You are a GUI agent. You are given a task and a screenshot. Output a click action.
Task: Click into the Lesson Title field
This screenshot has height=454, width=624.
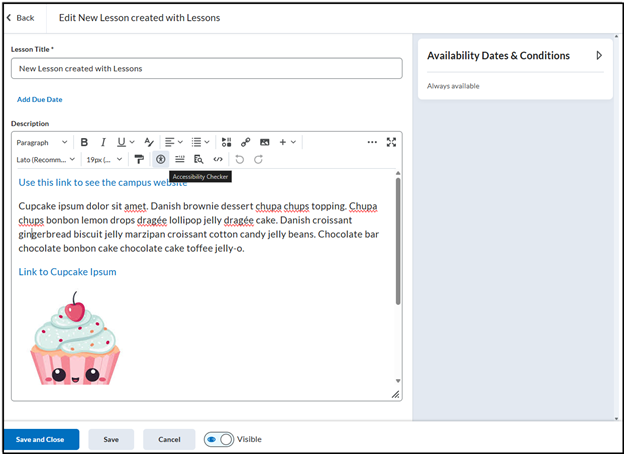click(206, 68)
